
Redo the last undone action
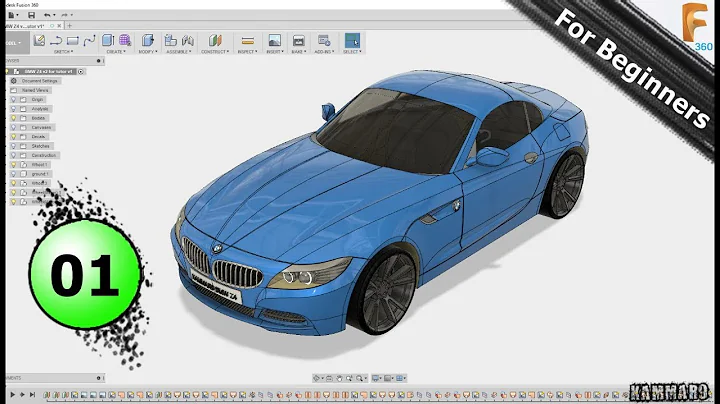(64, 15)
